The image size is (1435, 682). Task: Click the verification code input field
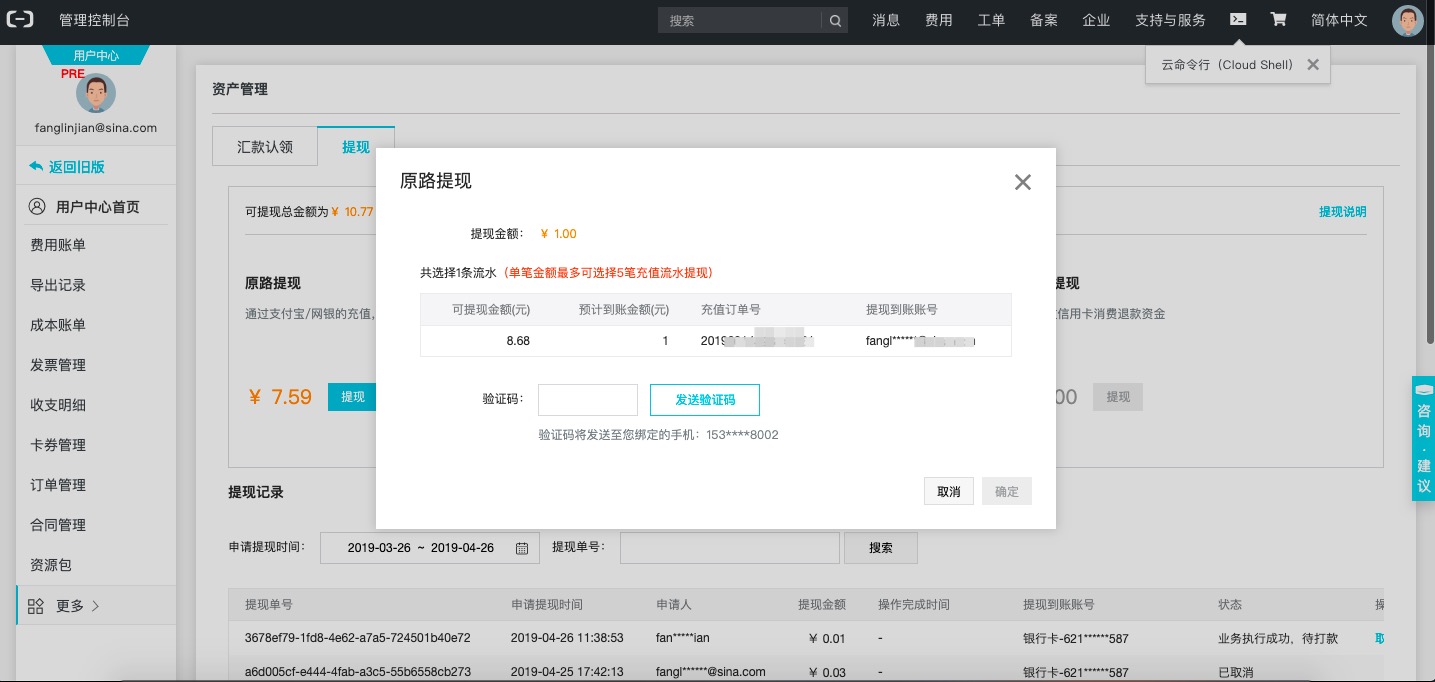(x=588, y=400)
